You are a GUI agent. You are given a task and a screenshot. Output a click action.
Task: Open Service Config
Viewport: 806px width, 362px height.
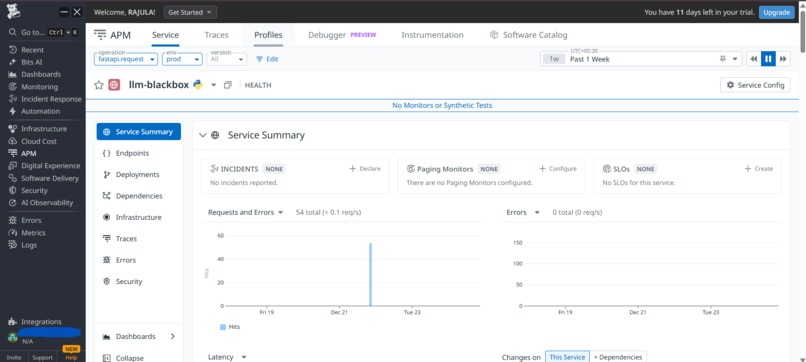tap(755, 85)
